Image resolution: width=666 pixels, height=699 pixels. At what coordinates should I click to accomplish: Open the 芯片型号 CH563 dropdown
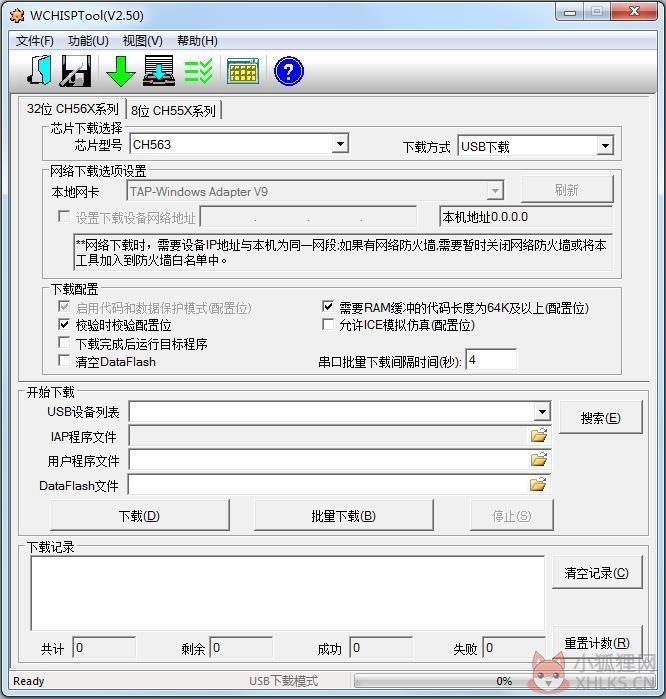(341, 144)
